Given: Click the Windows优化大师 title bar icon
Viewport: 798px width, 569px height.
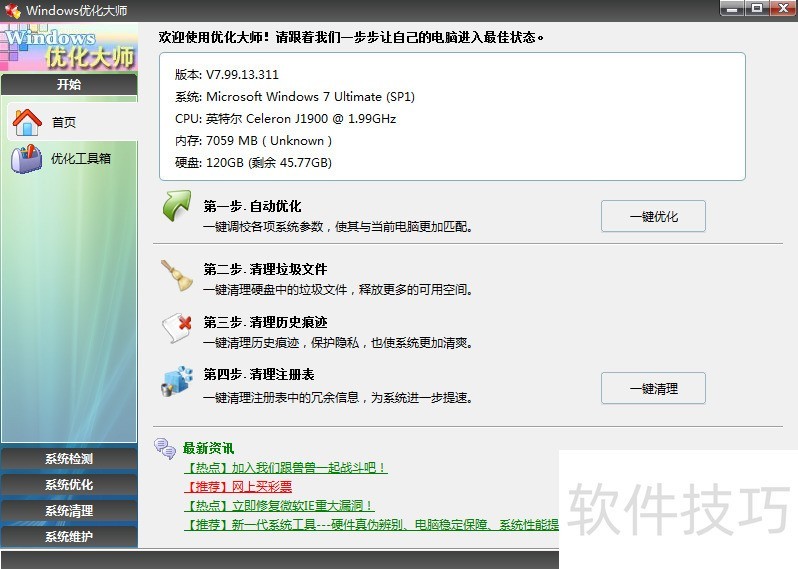Looking at the screenshot, I should [12, 10].
